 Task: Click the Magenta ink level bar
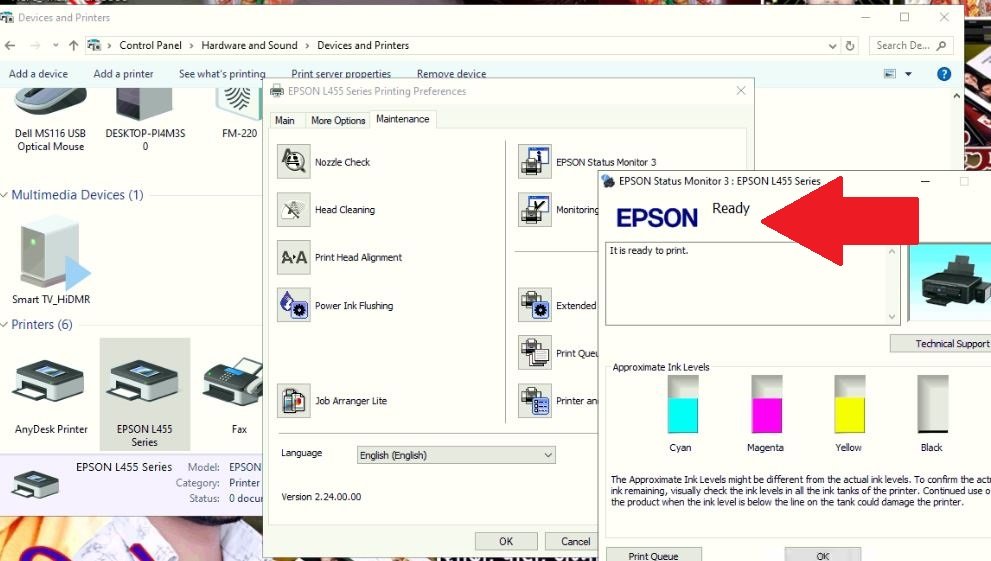coord(767,404)
